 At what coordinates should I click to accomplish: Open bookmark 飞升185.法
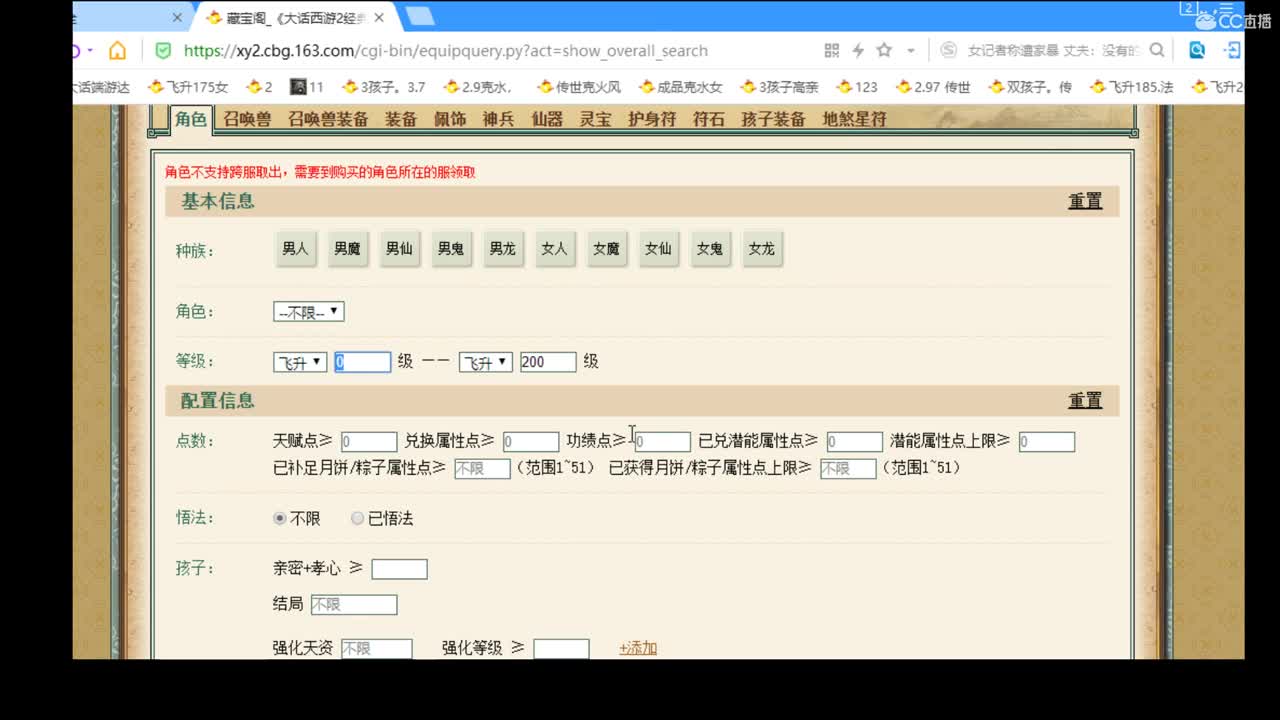coord(1131,87)
